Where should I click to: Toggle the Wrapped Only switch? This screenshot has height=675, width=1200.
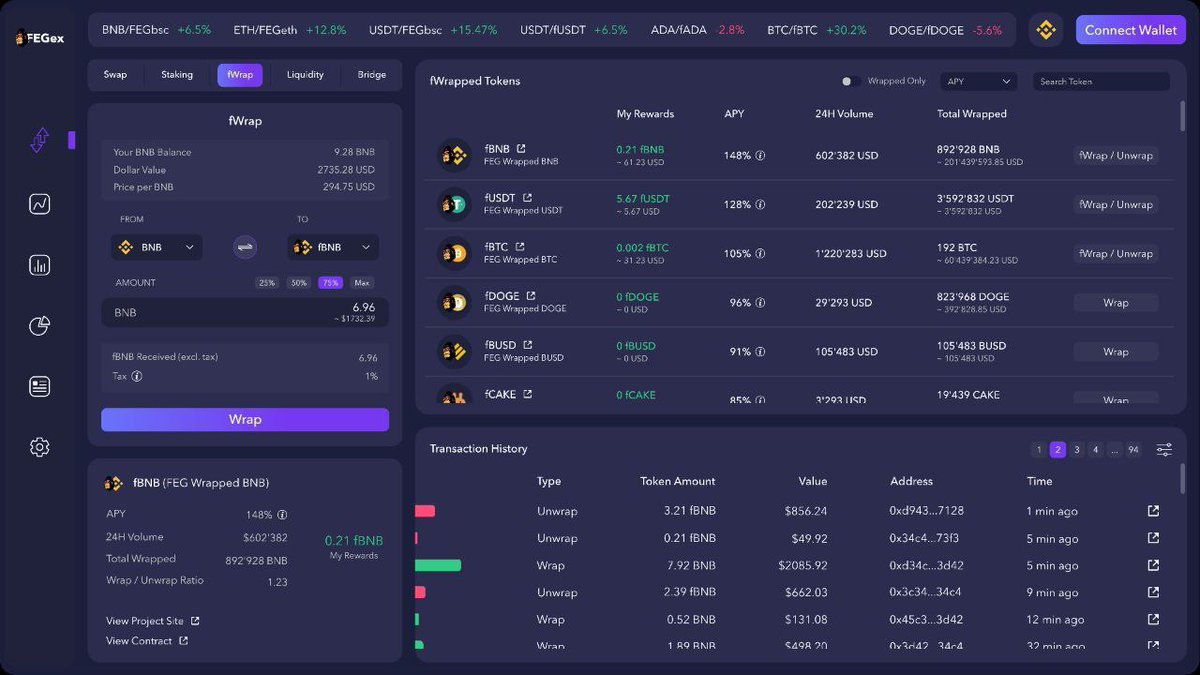850,81
